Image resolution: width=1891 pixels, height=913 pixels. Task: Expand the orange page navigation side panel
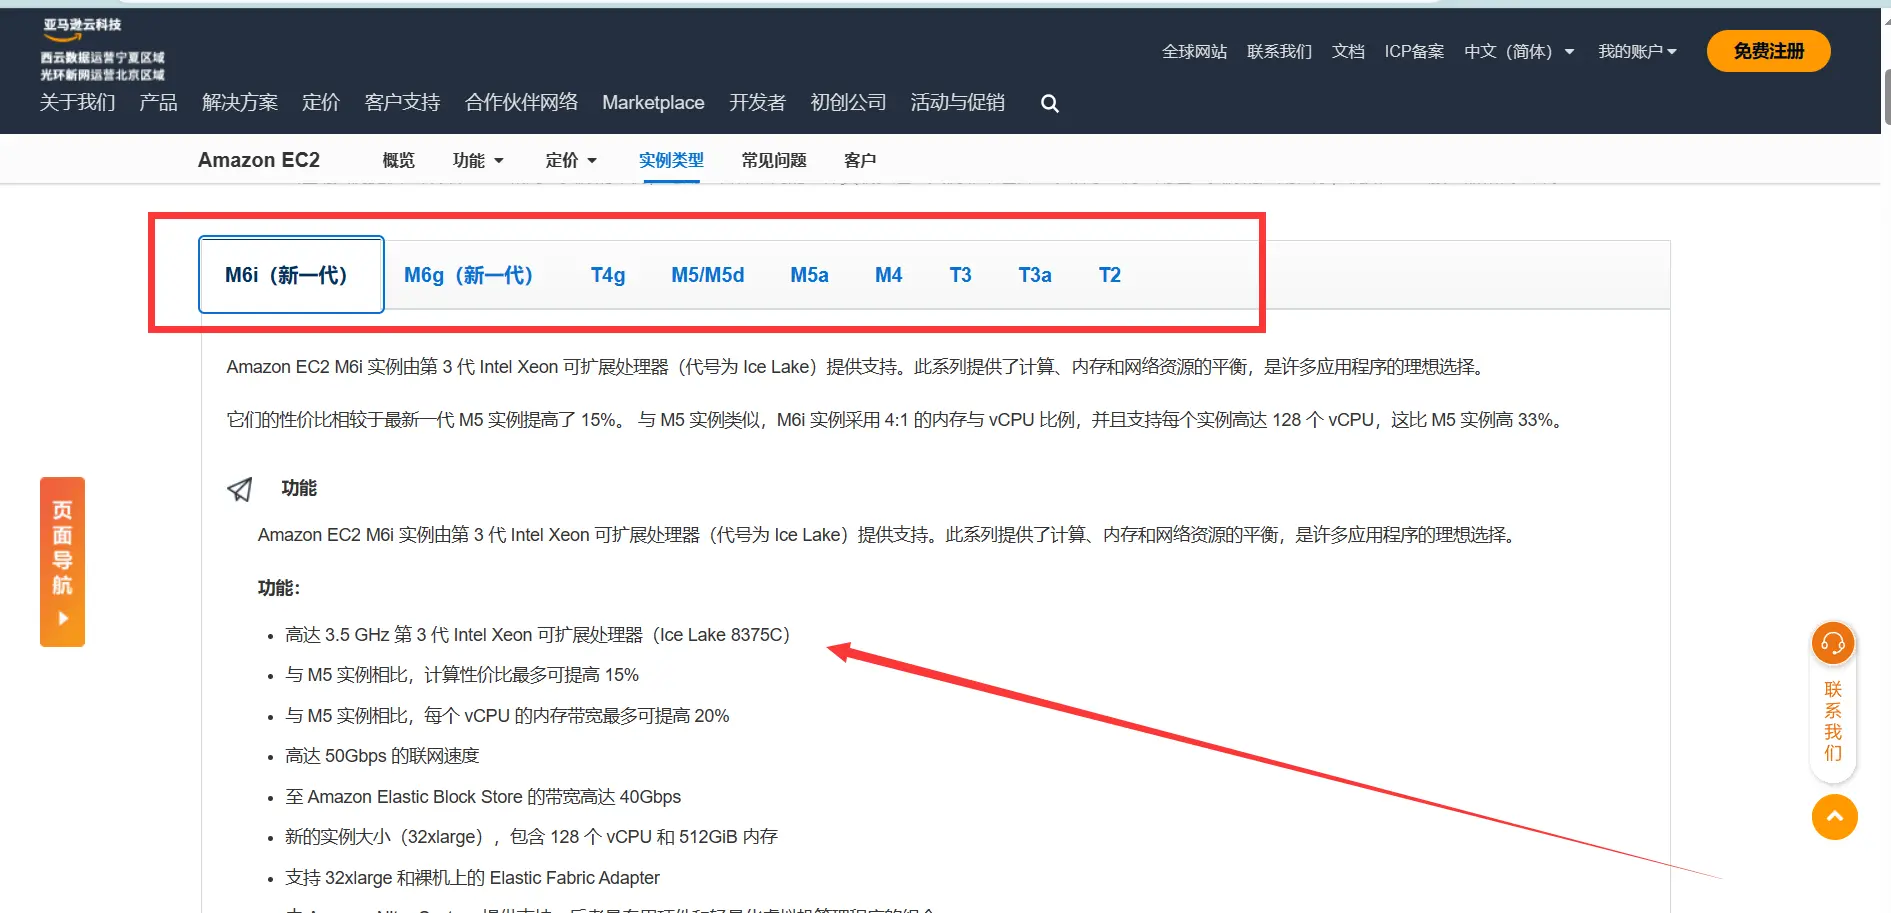coord(62,562)
